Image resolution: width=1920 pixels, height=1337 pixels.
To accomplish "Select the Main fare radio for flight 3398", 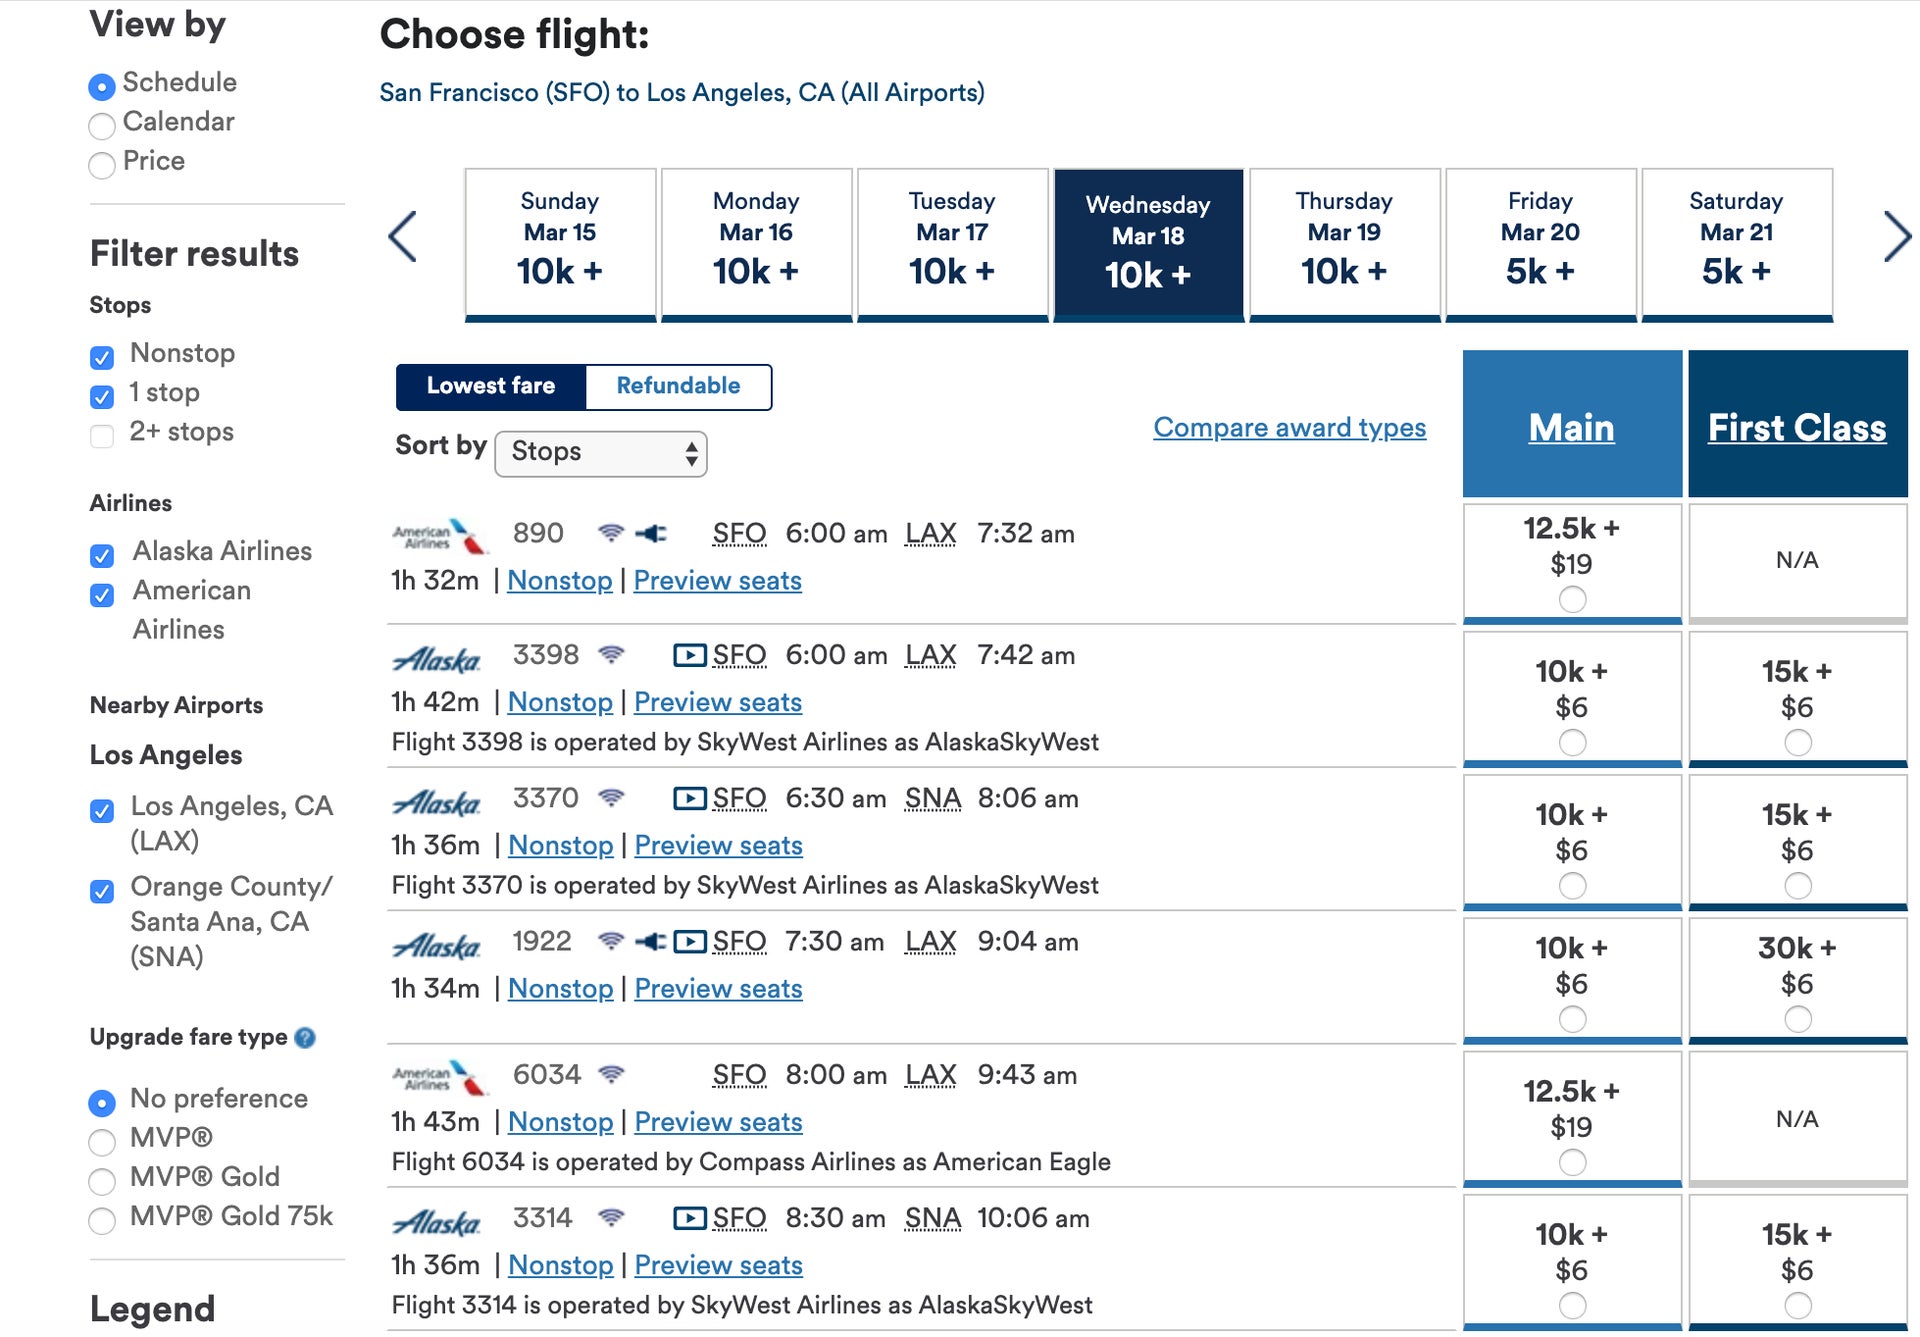I will tap(1571, 742).
